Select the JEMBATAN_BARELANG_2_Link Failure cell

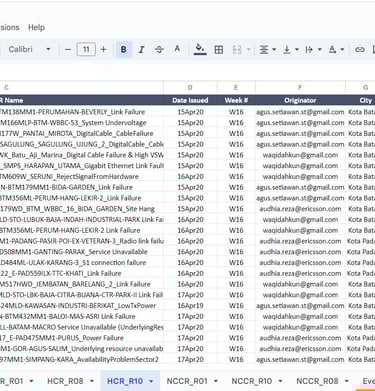click(82, 284)
